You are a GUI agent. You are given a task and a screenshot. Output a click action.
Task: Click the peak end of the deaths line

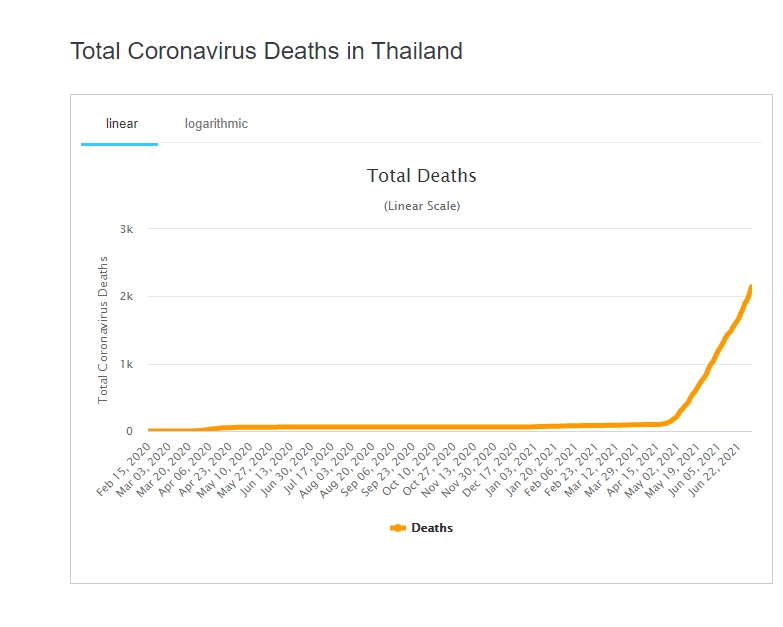coord(750,288)
